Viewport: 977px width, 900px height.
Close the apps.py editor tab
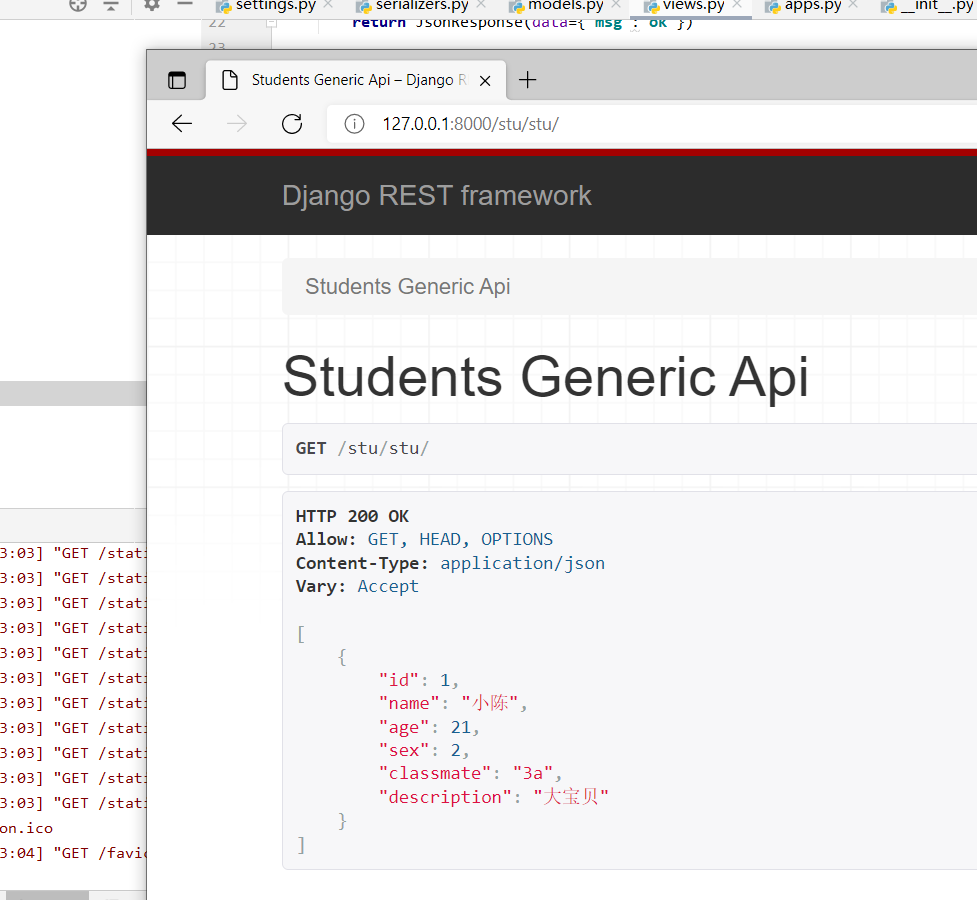(854, 4)
